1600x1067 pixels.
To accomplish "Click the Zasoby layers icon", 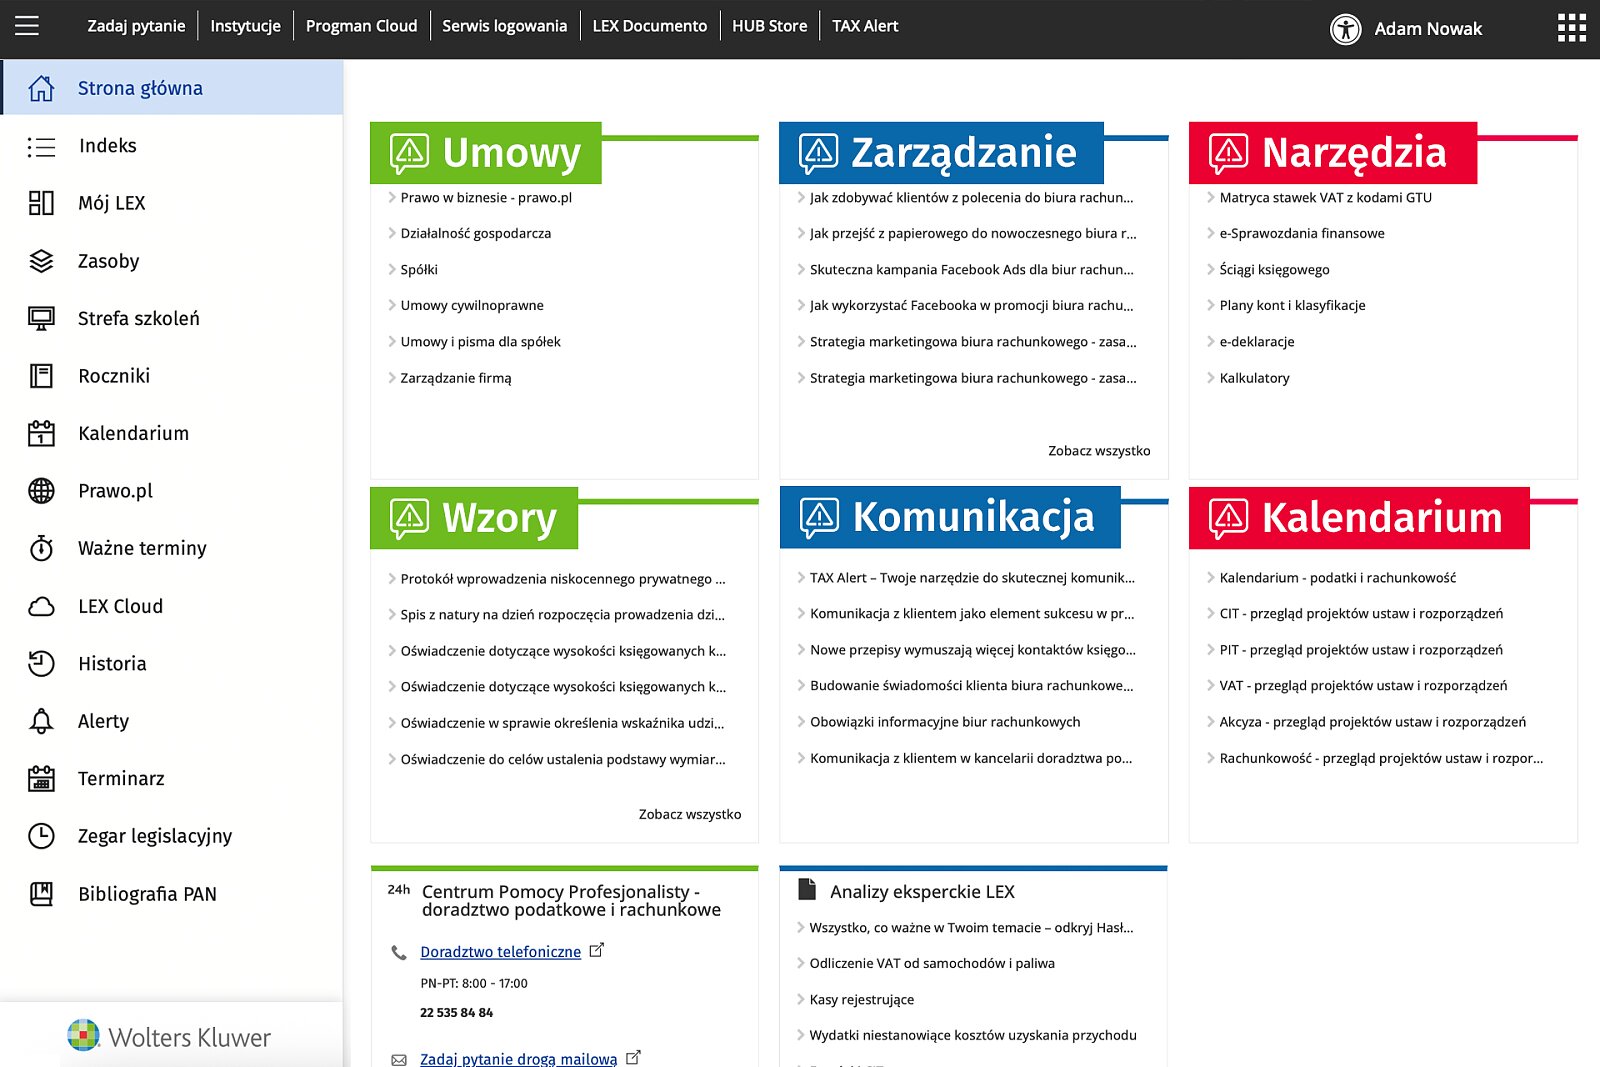I will click(x=41, y=261).
